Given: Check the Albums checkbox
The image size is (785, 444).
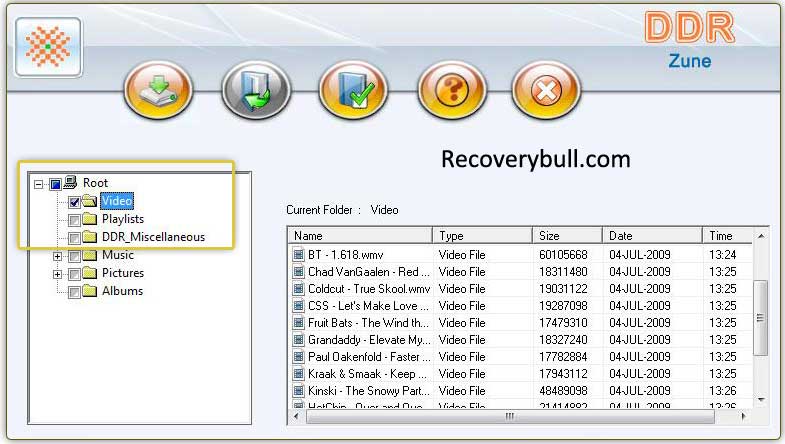Looking at the screenshot, I should [x=74, y=292].
